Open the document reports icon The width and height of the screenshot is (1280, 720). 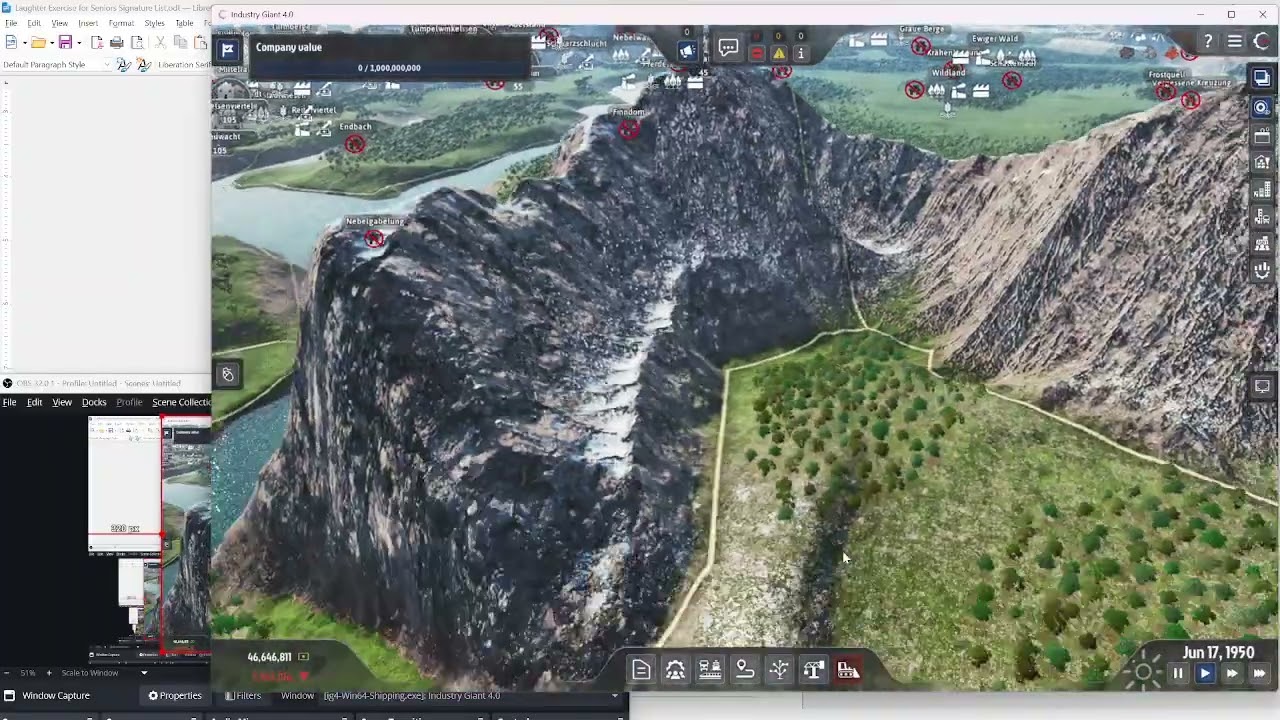(x=641, y=670)
